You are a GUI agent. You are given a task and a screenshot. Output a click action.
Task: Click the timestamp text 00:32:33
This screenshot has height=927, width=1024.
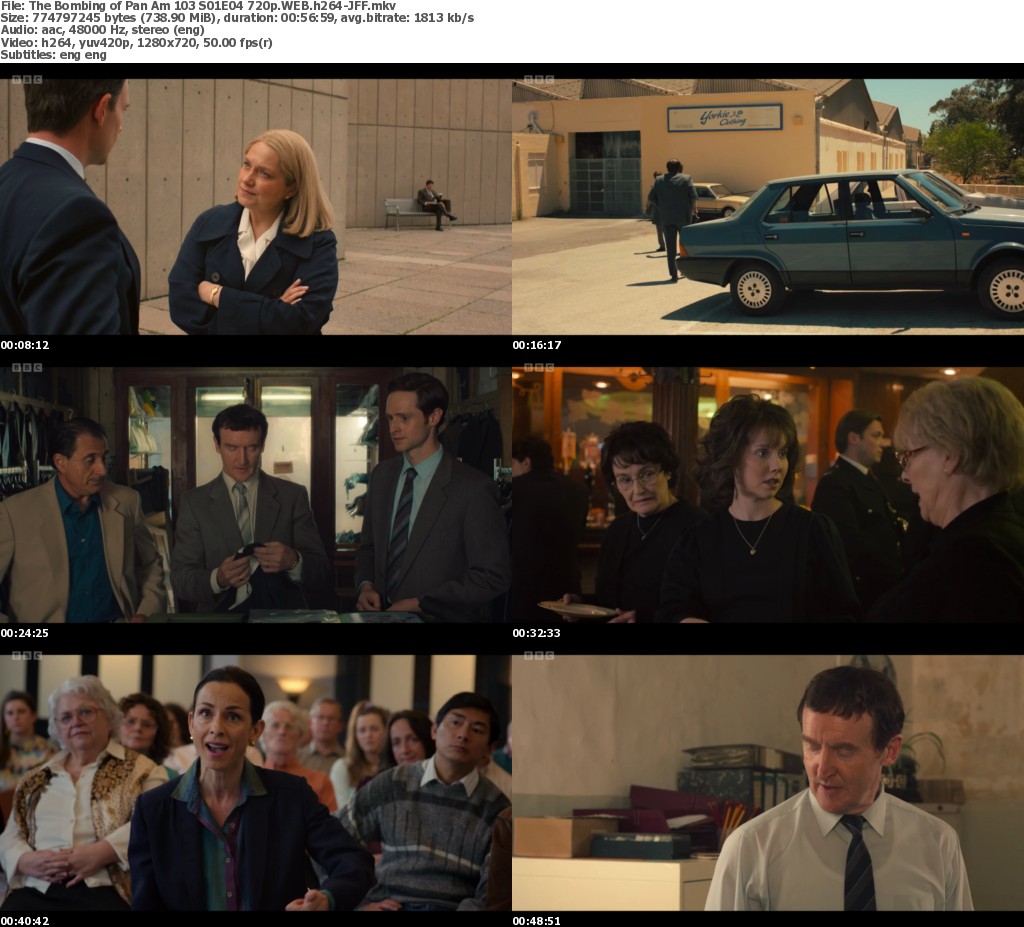coord(537,633)
